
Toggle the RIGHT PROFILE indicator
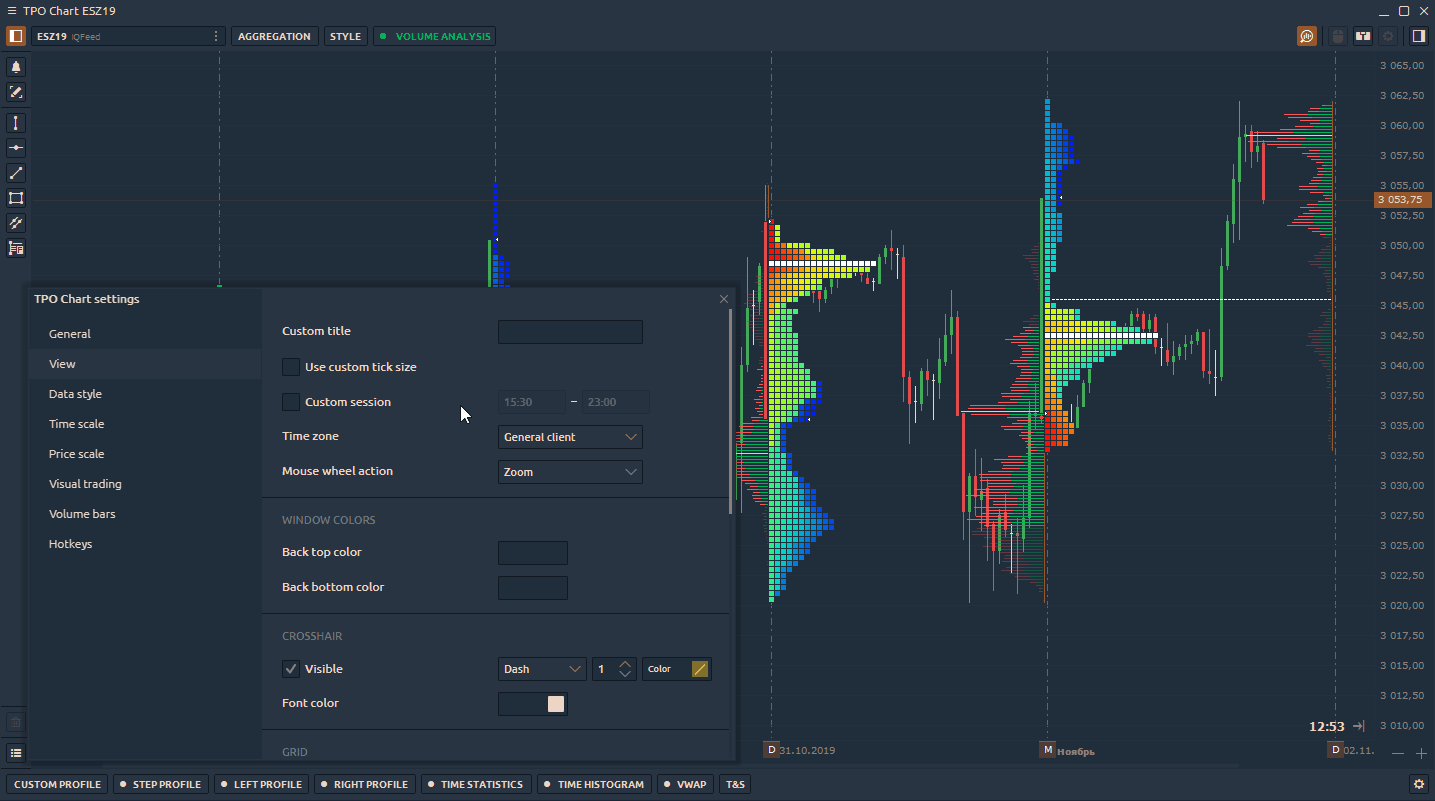point(364,784)
